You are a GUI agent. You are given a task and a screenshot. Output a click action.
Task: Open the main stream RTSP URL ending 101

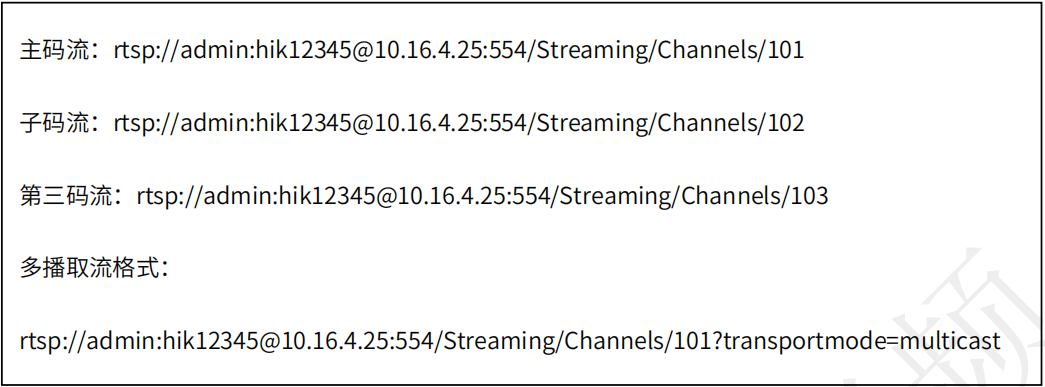[x=459, y=51]
